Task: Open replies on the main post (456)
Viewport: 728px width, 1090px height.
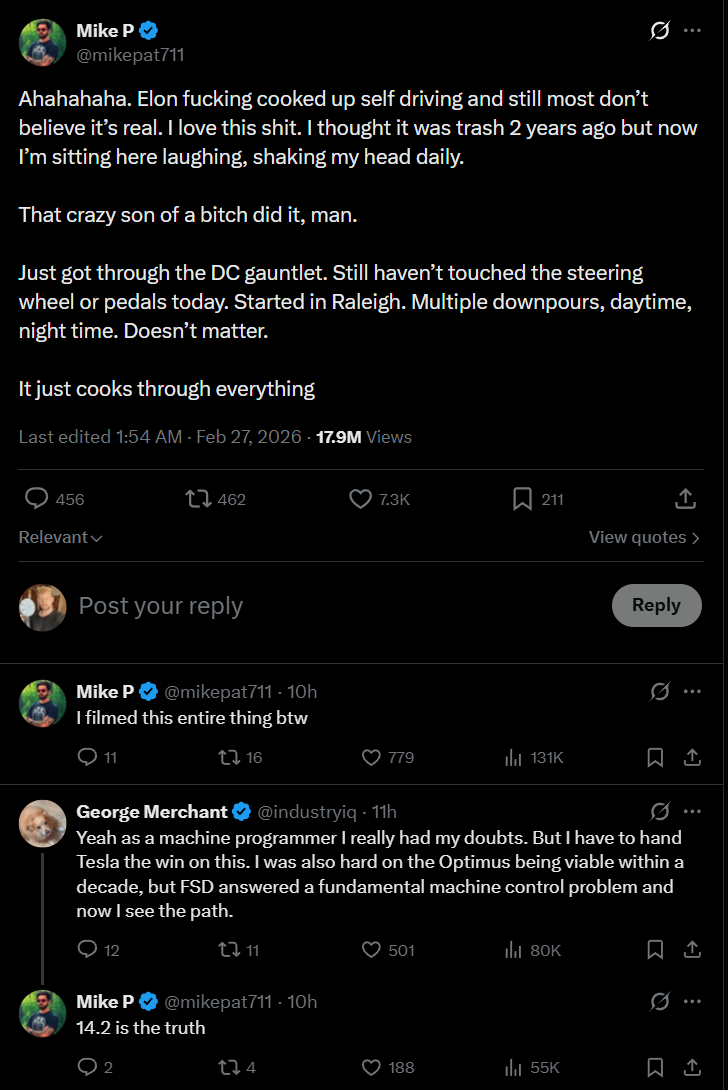Action: tap(37, 499)
